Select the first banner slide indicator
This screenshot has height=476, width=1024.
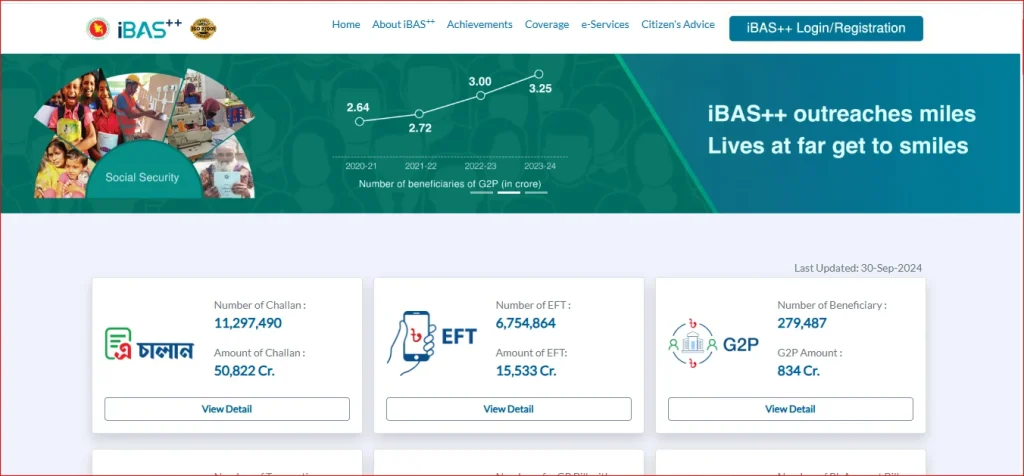coord(481,193)
